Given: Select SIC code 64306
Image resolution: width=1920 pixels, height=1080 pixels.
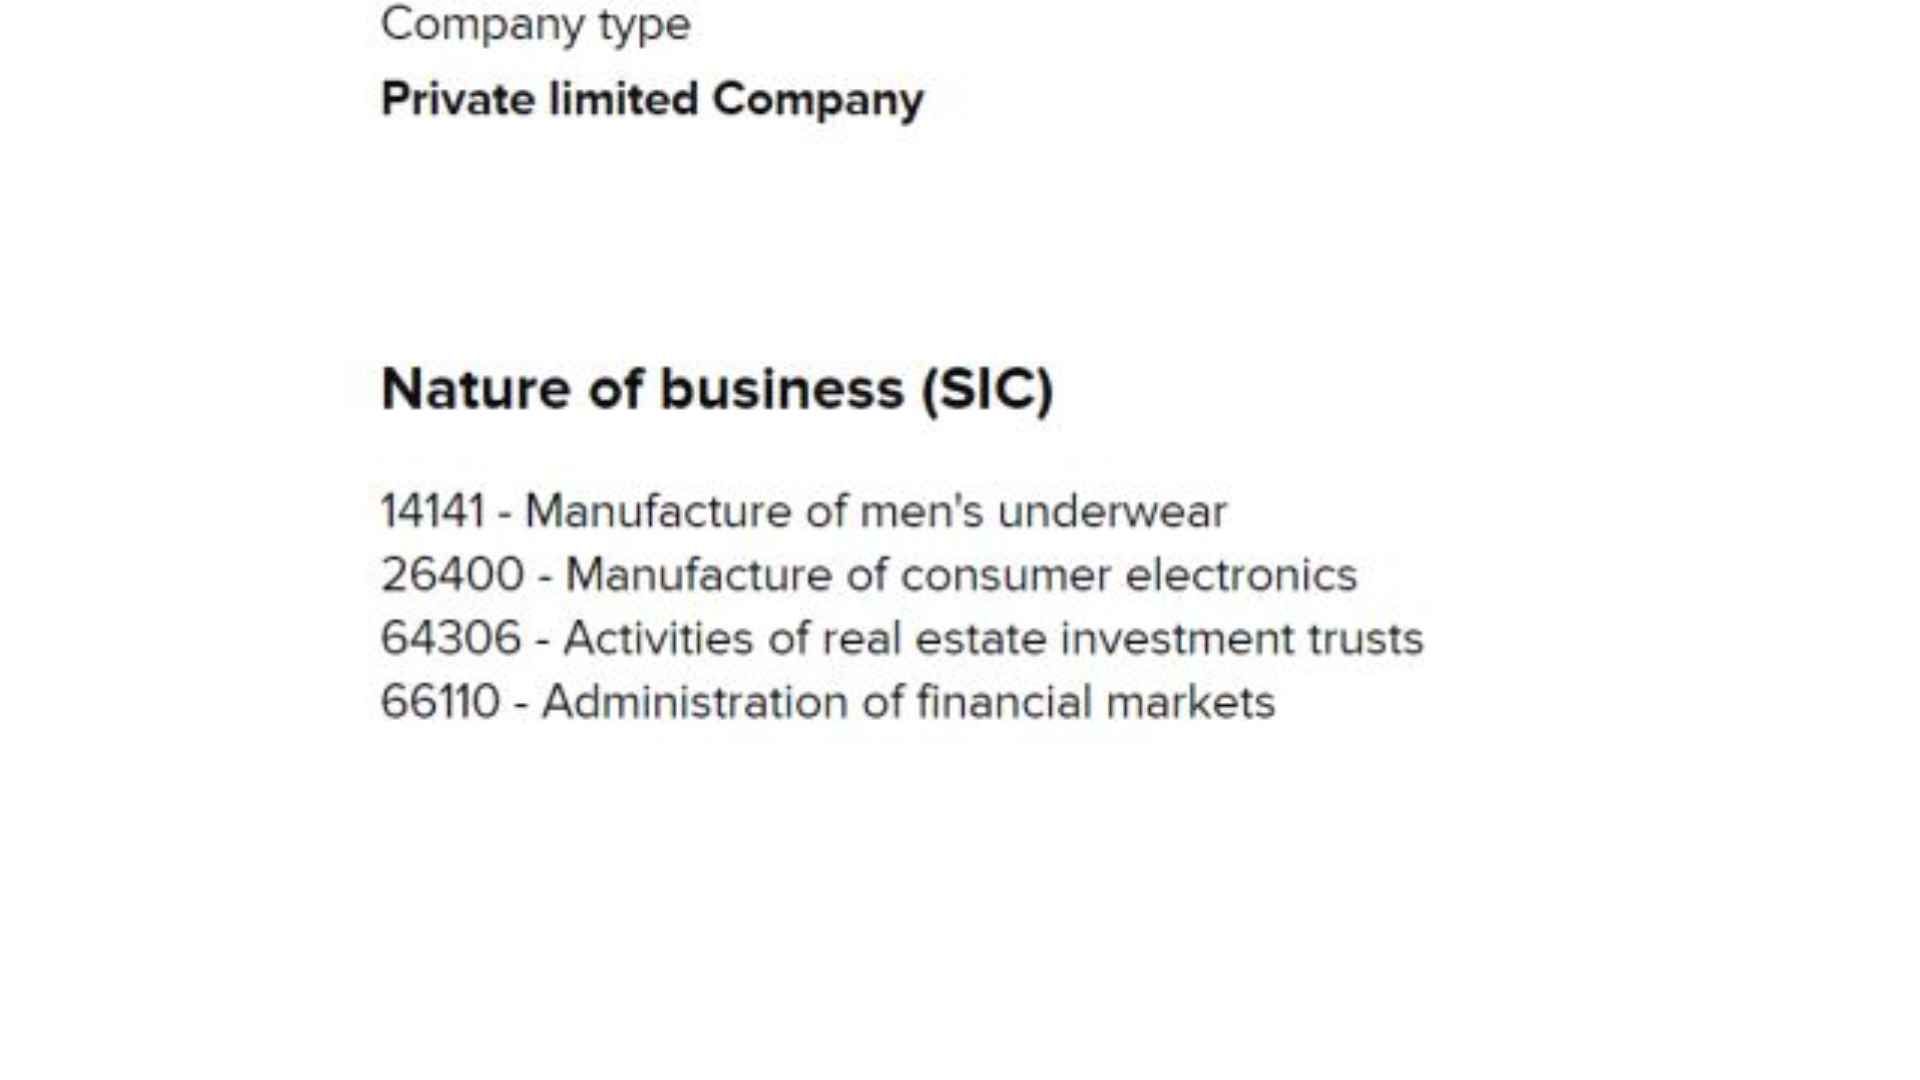Looking at the screenshot, I should click(x=451, y=638).
